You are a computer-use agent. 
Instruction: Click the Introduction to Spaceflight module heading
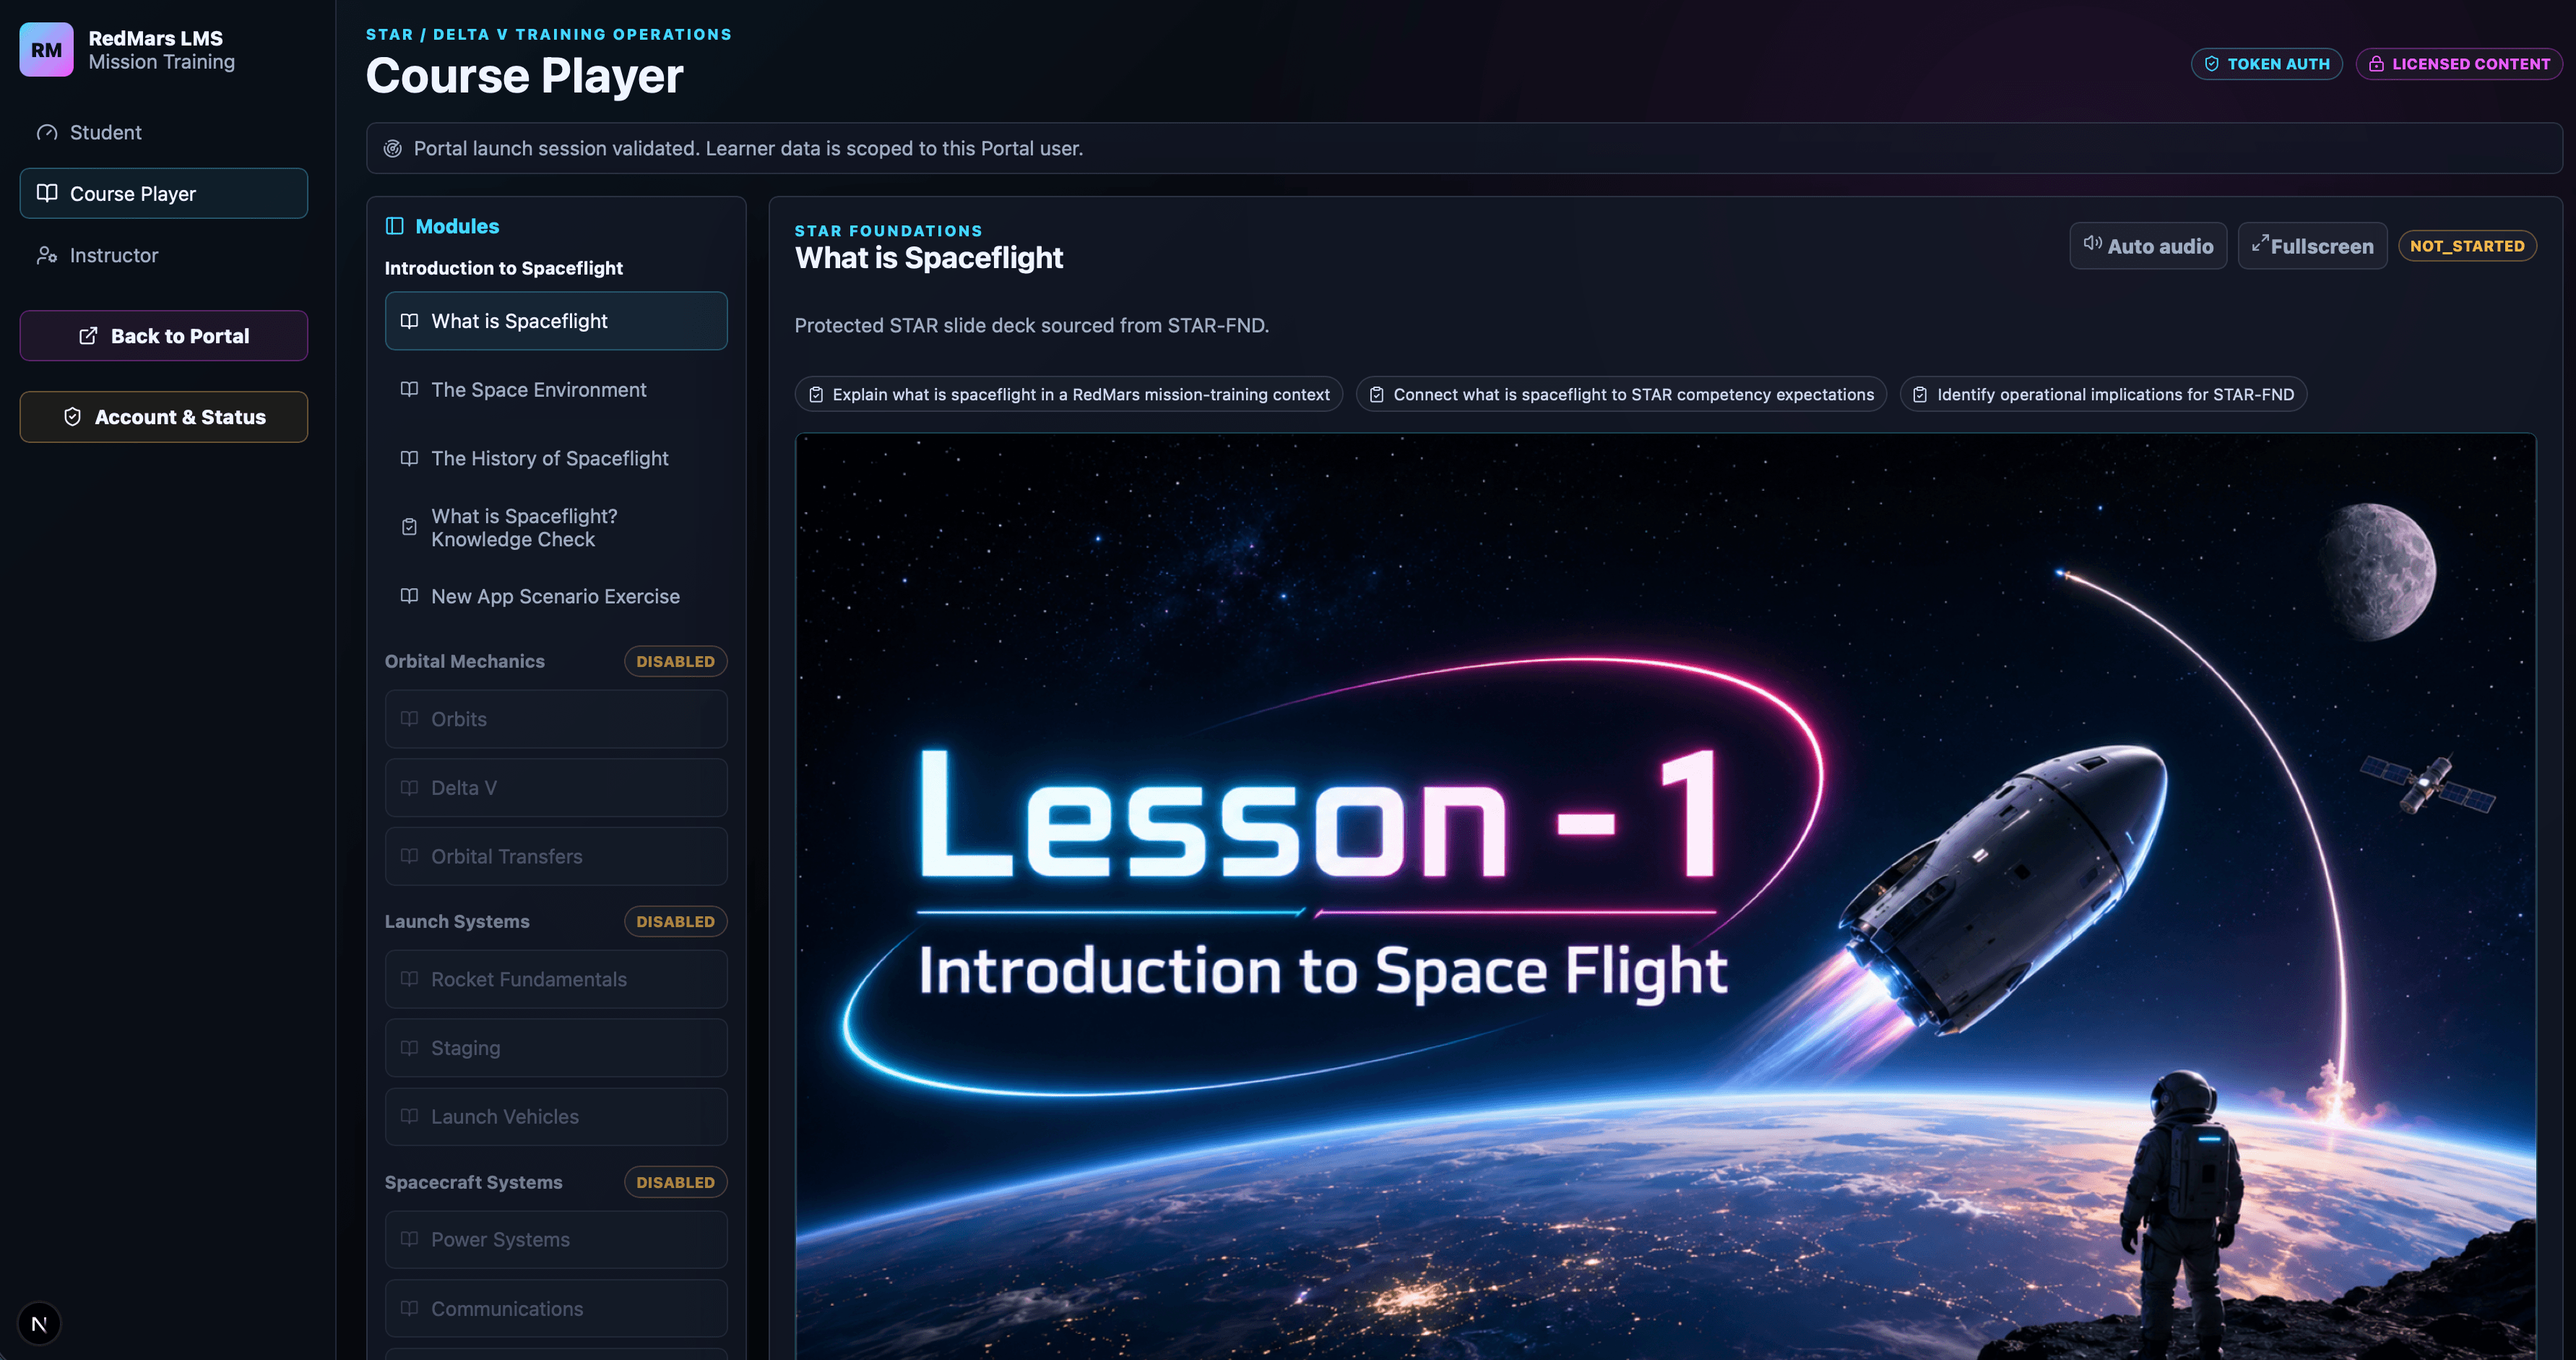pos(504,268)
